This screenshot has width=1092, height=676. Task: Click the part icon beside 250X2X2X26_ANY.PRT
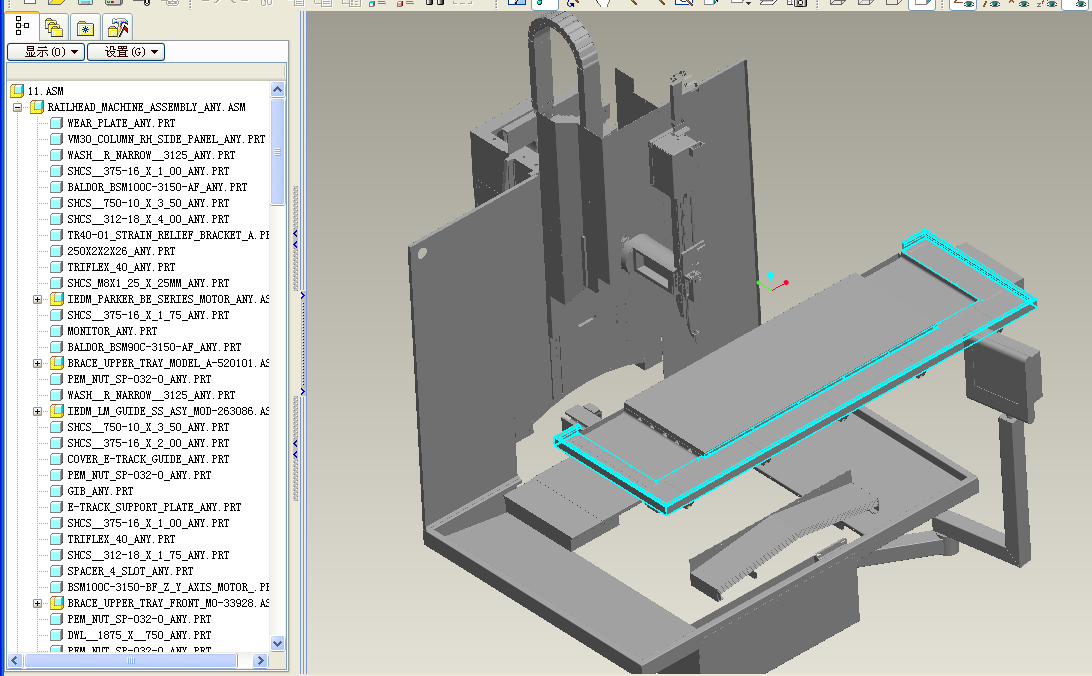click(x=57, y=251)
